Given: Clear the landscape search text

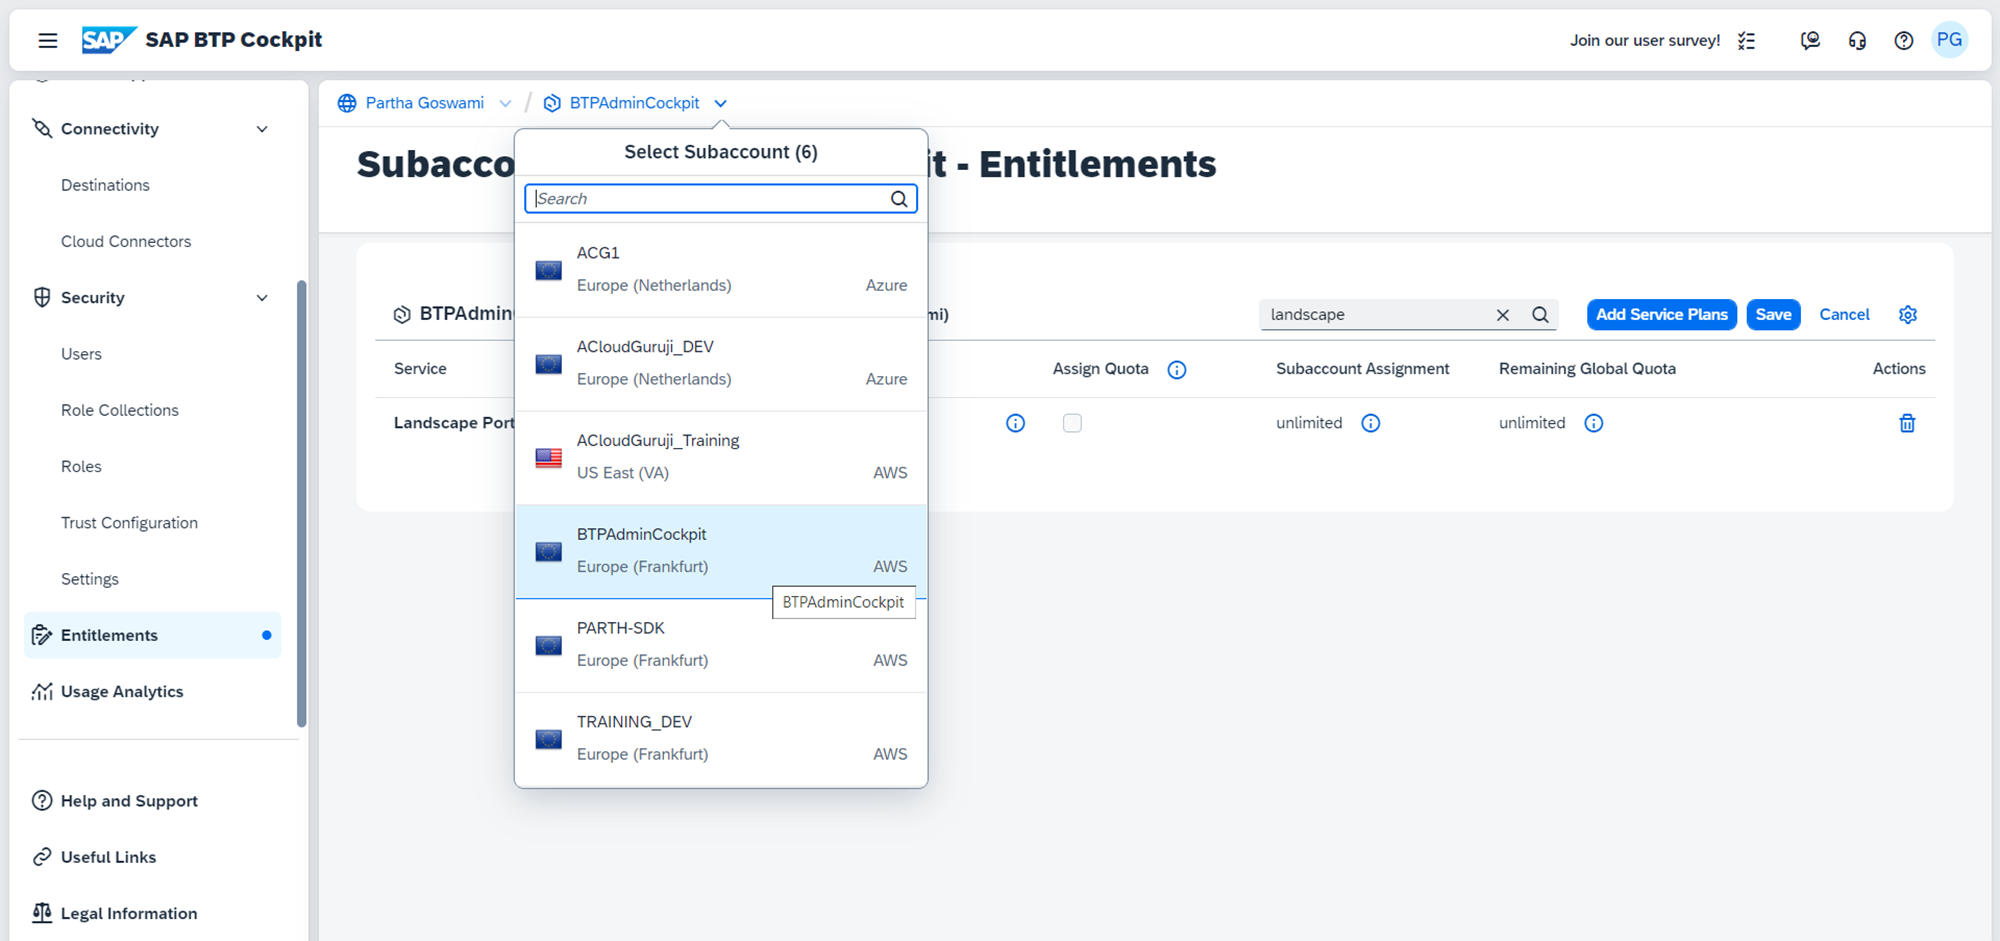Looking at the screenshot, I should pyautogui.click(x=1502, y=315).
